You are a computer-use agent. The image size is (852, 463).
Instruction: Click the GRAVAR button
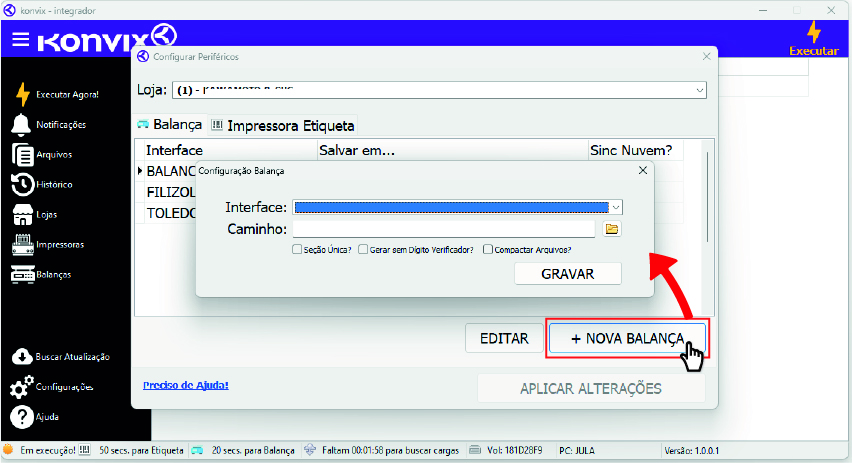(x=568, y=274)
